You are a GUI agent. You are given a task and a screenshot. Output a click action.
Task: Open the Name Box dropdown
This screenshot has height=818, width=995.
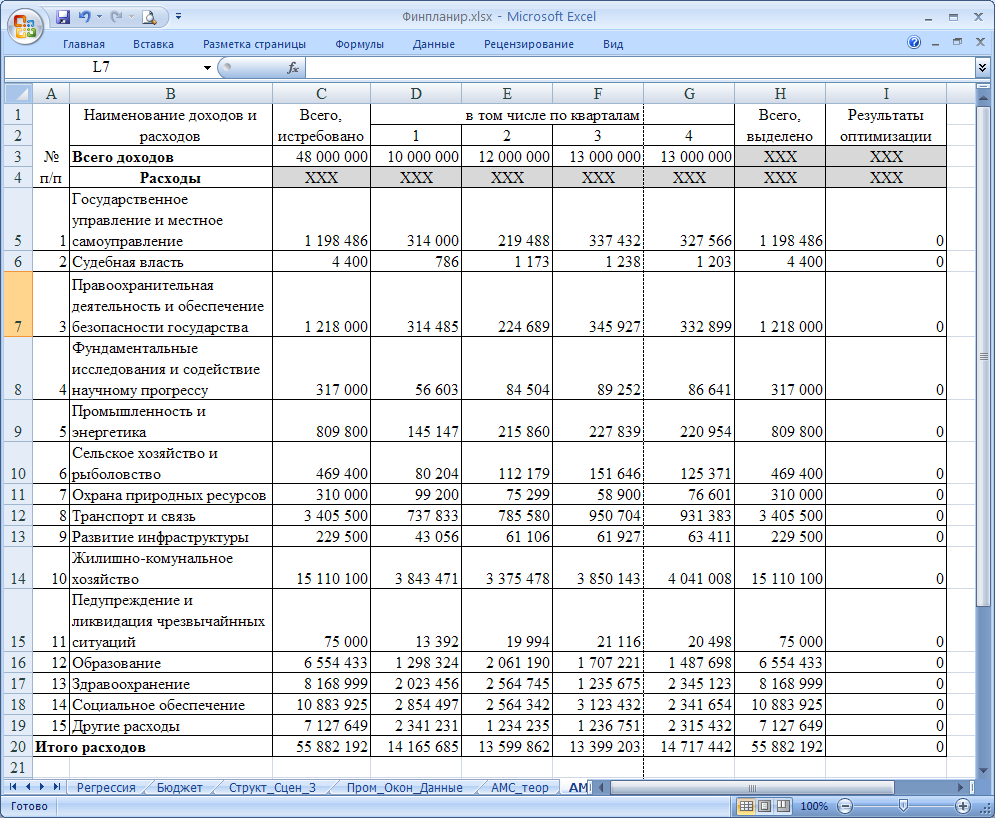pos(207,67)
